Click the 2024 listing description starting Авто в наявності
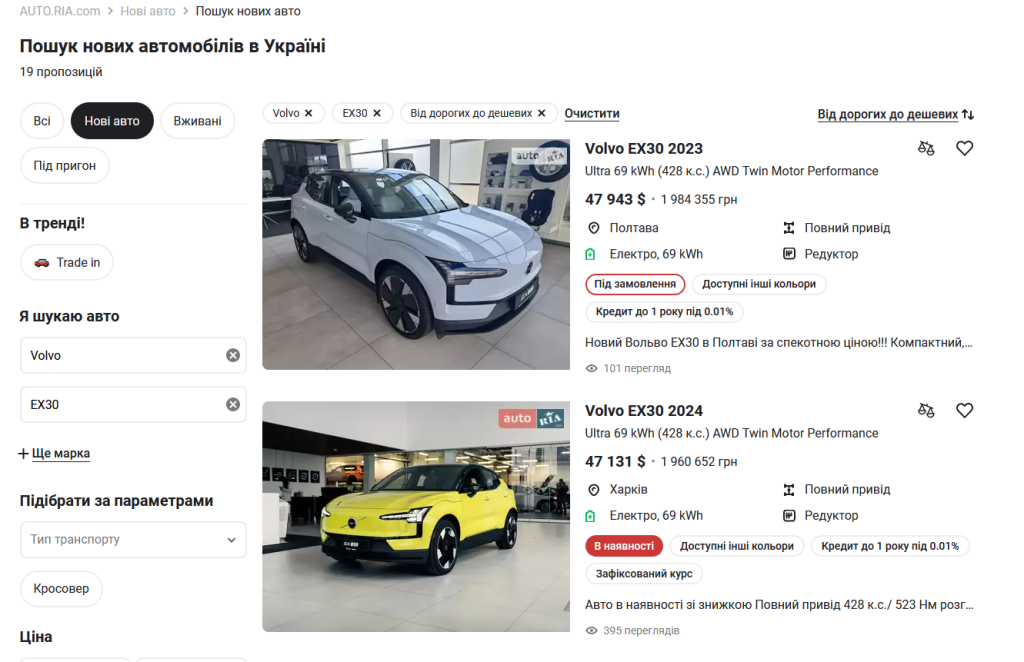Image resolution: width=1024 pixels, height=662 pixels. click(779, 605)
